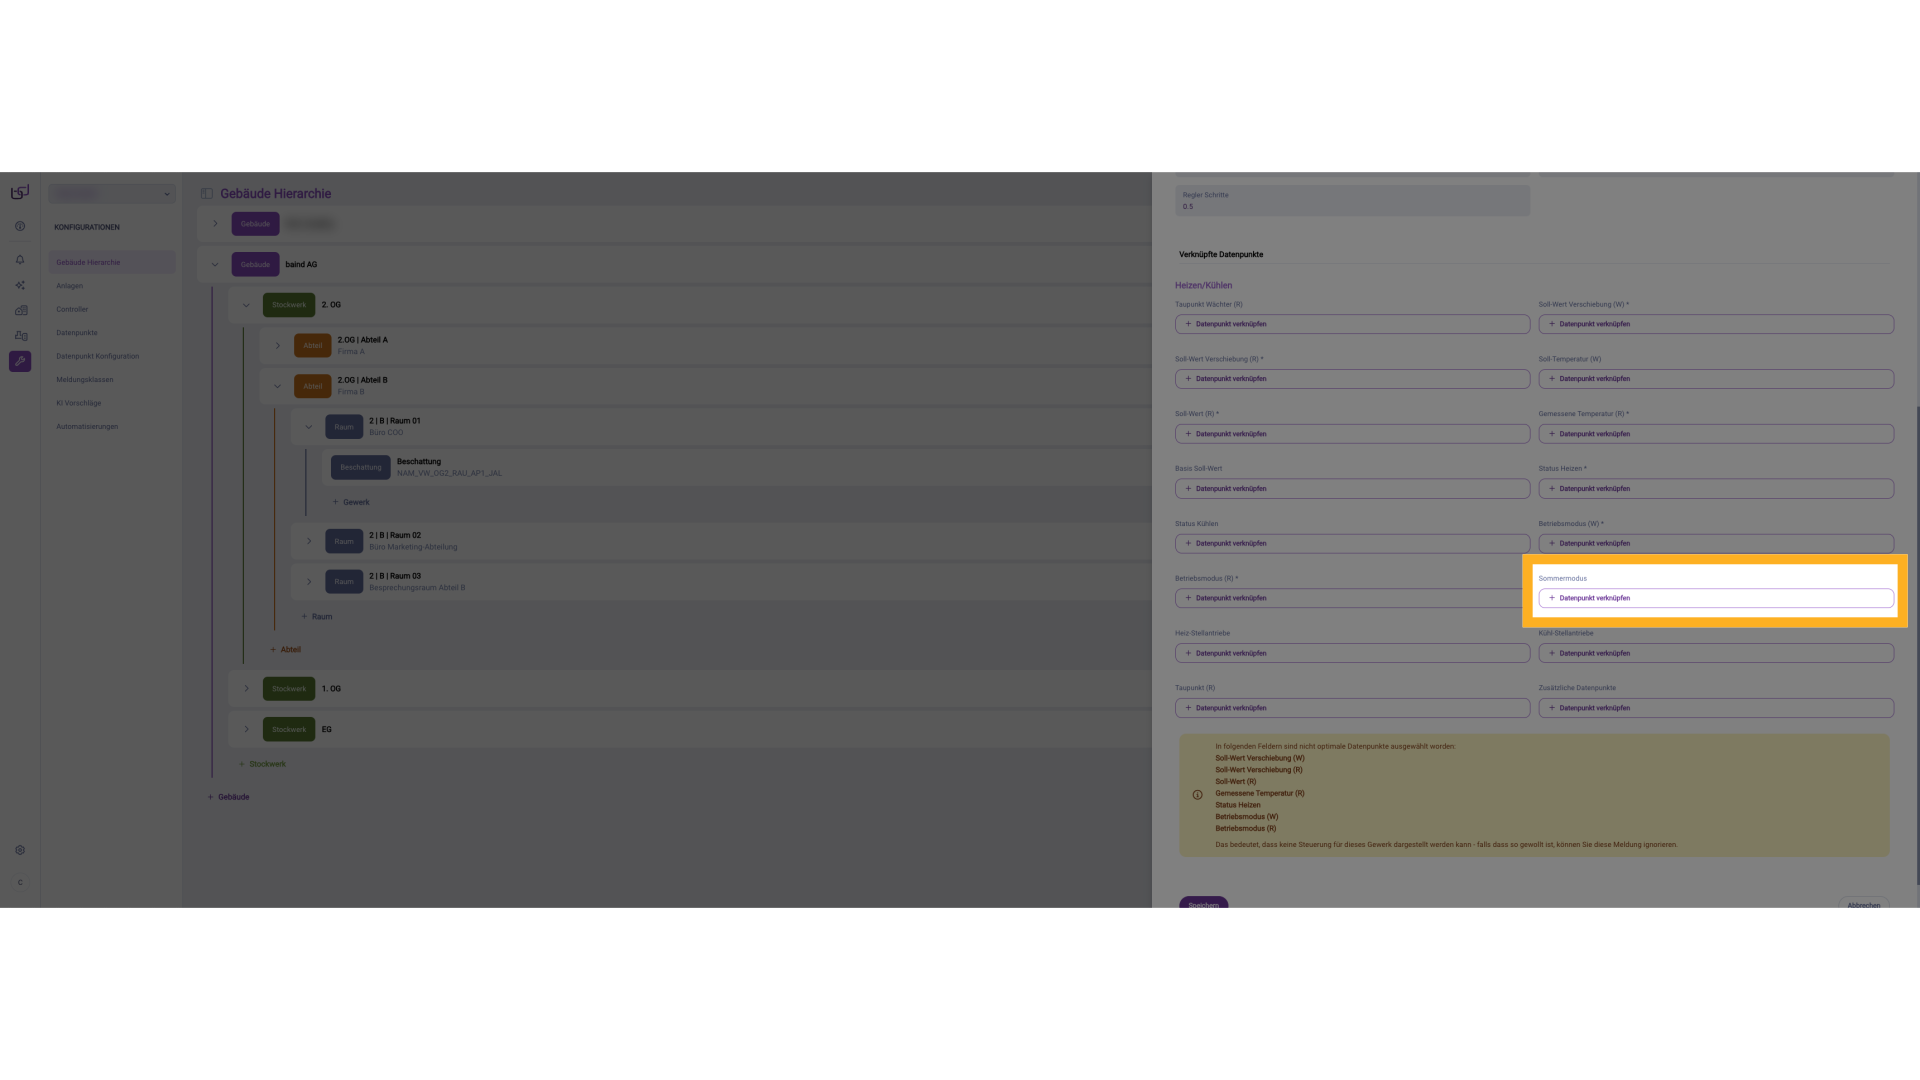This screenshot has height=1080, width=1920.
Task: Expand the 2.OG | Abteil A row
Action: tap(278, 346)
